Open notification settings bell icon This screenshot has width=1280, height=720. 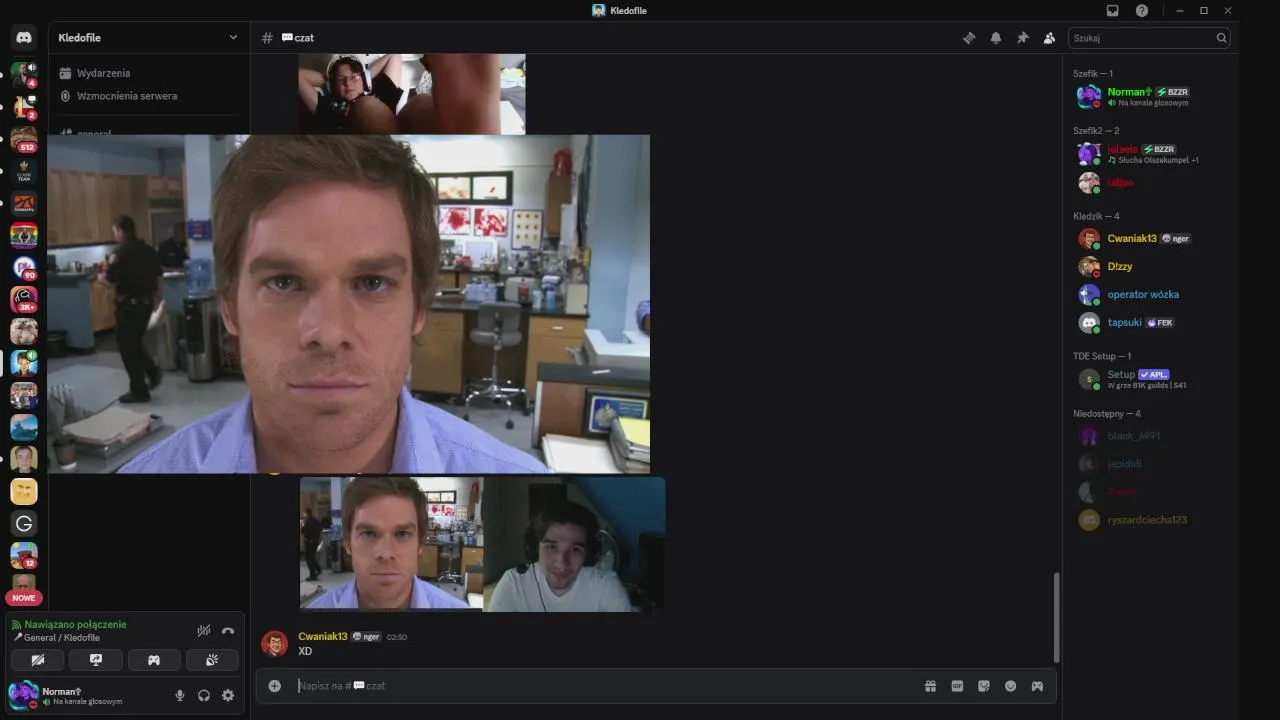point(996,38)
